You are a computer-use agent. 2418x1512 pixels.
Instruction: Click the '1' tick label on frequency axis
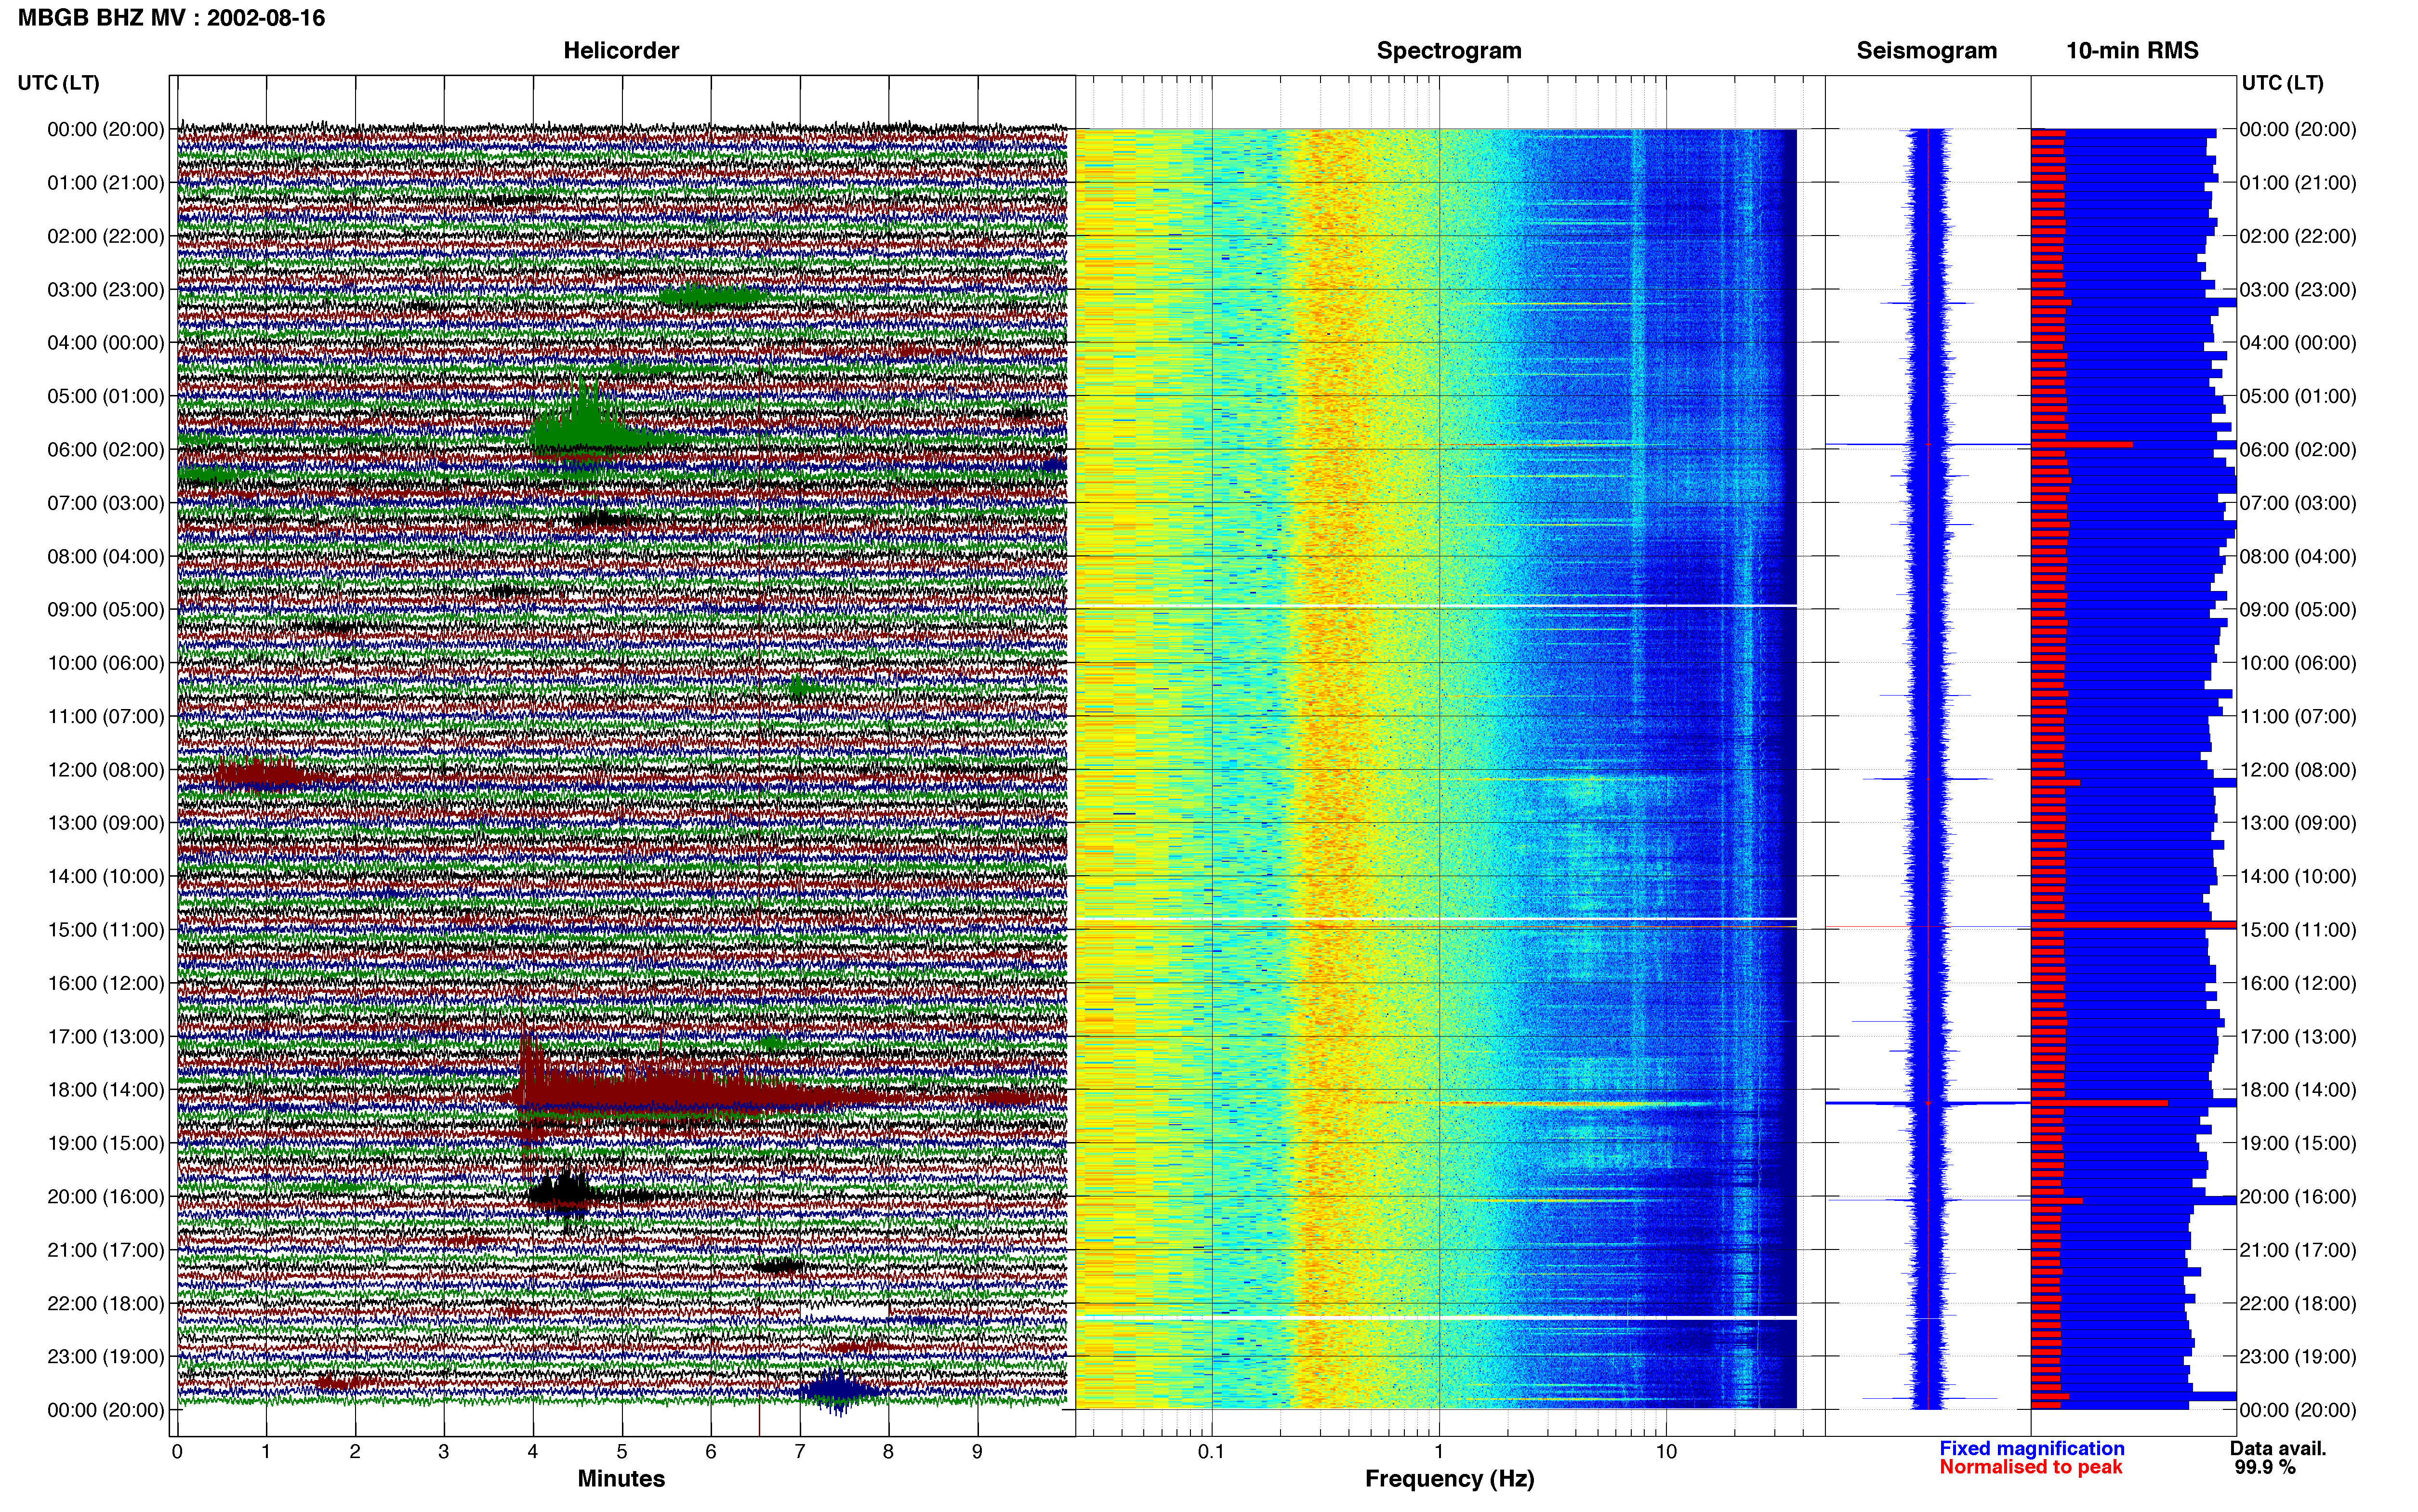1439,1451
